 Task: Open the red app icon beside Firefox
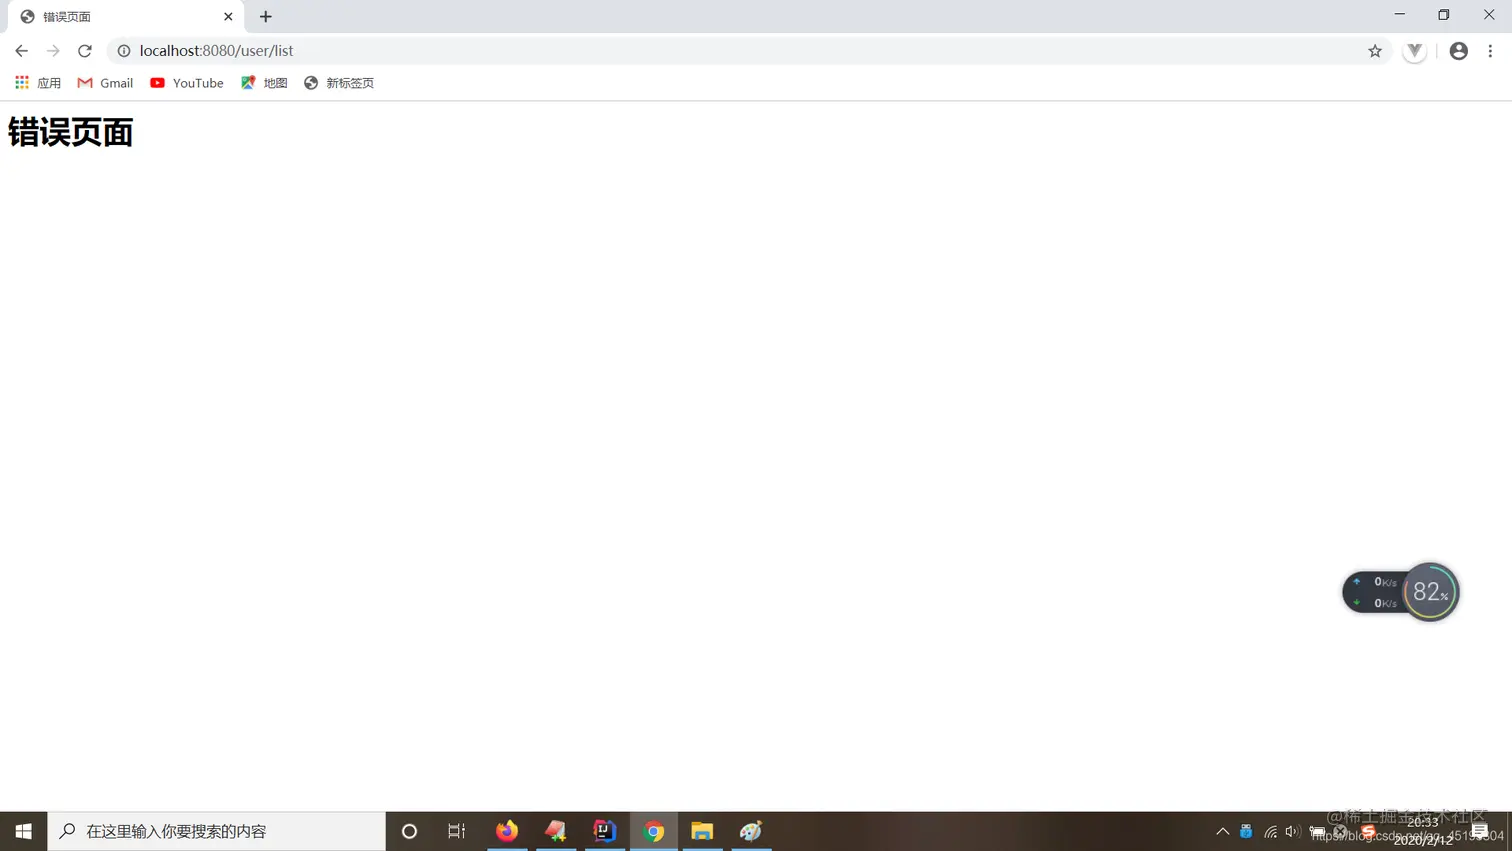point(556,831)
